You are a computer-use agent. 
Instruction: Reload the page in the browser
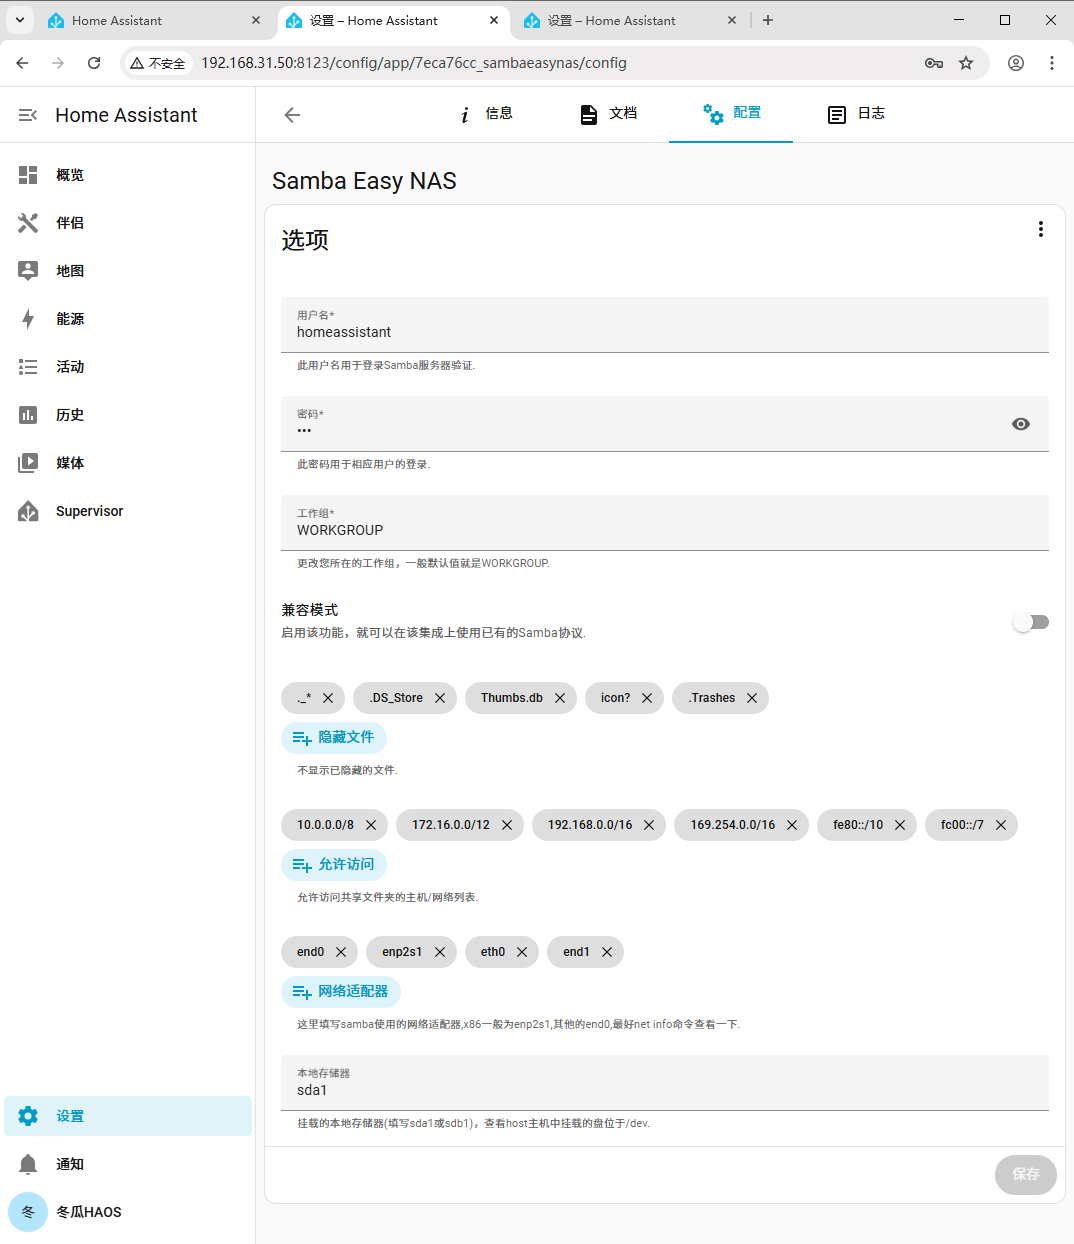(94, 63)
